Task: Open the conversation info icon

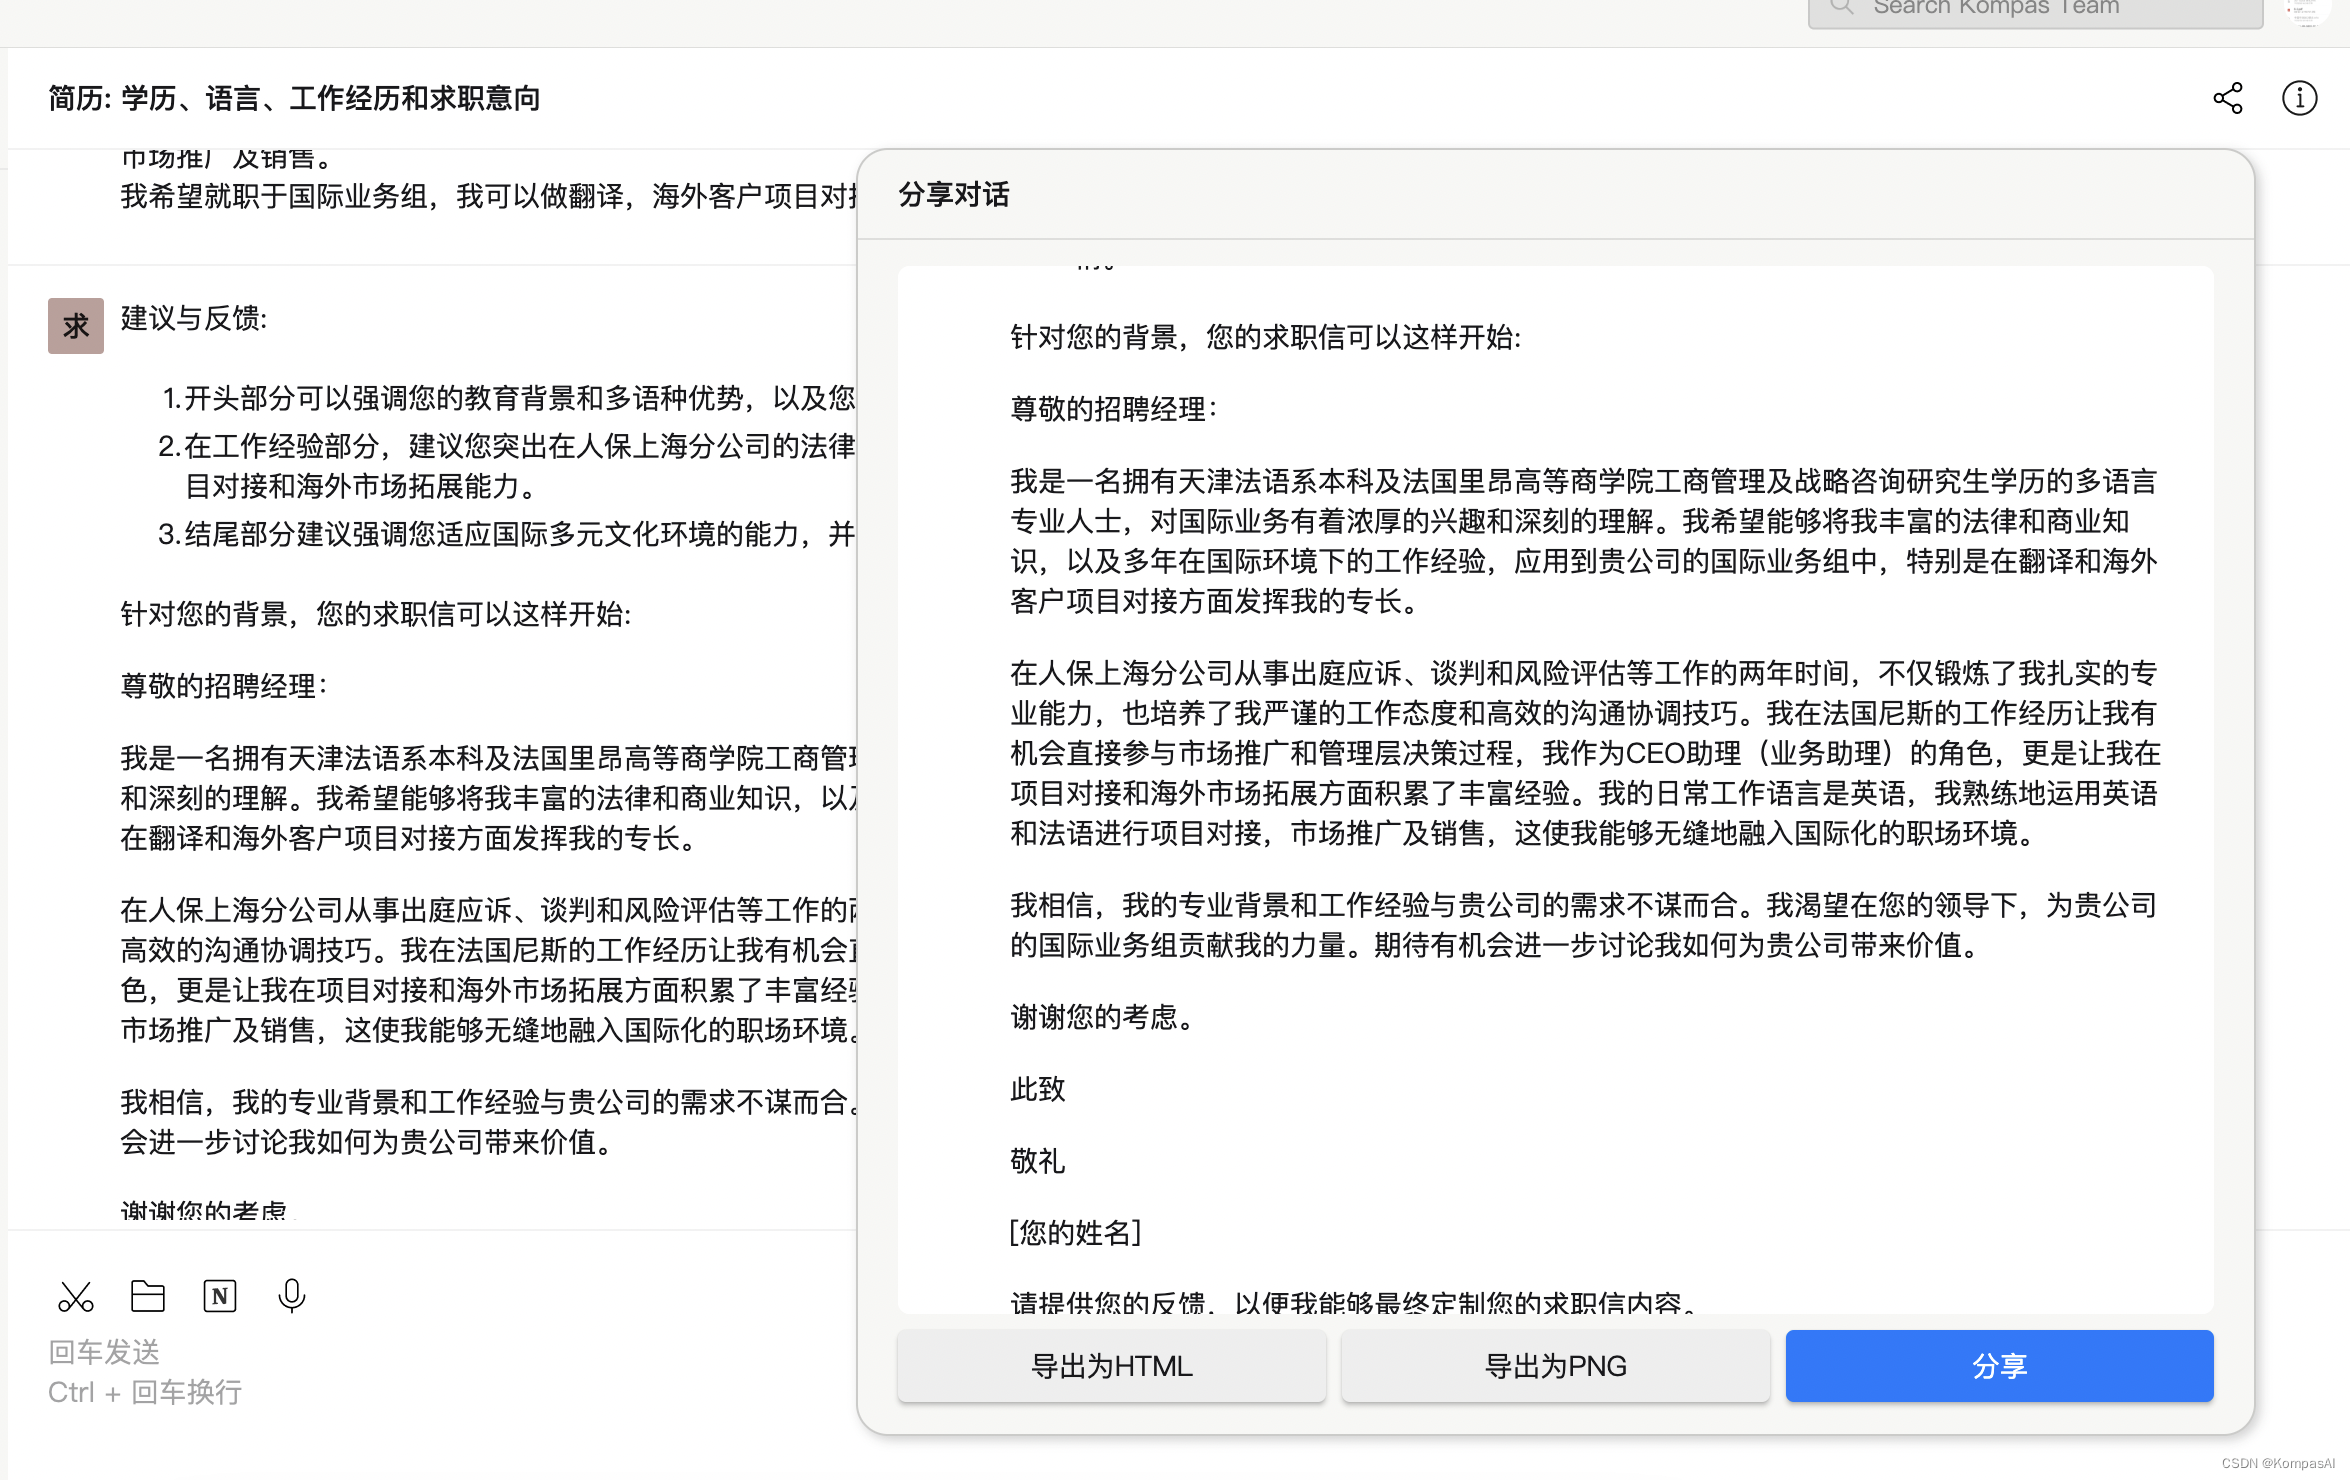Action: click(x=2299, y=98)
